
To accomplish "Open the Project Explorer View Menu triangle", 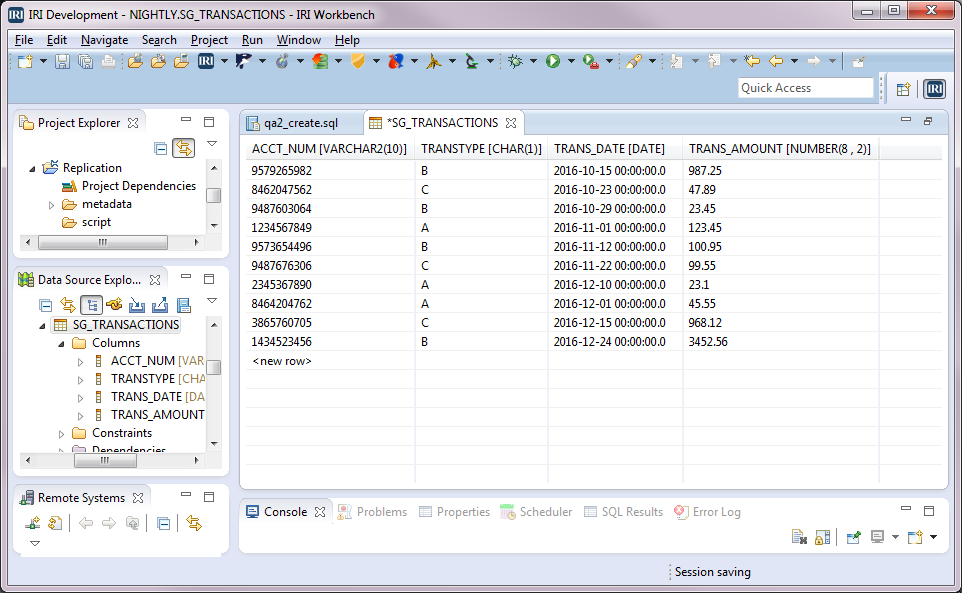I will [212, 143].
